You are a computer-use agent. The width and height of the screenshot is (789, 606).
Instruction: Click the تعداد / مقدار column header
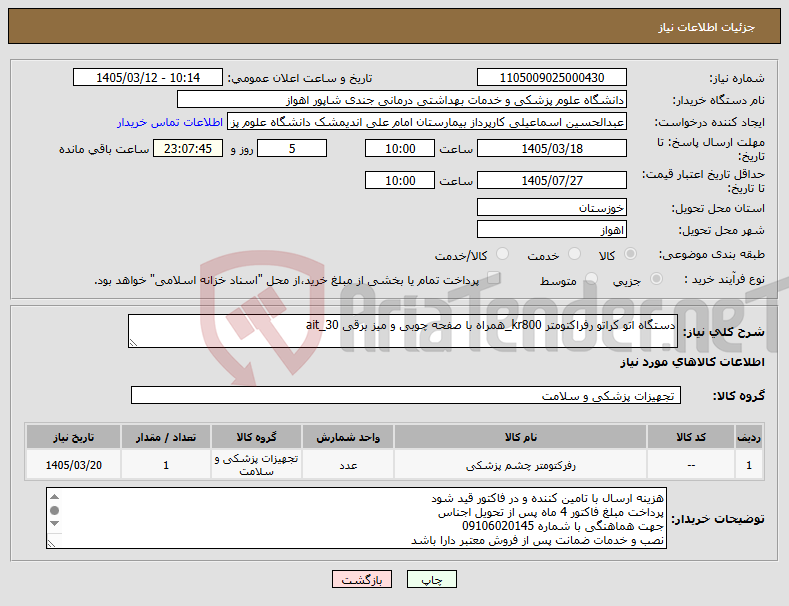[166, 437]
